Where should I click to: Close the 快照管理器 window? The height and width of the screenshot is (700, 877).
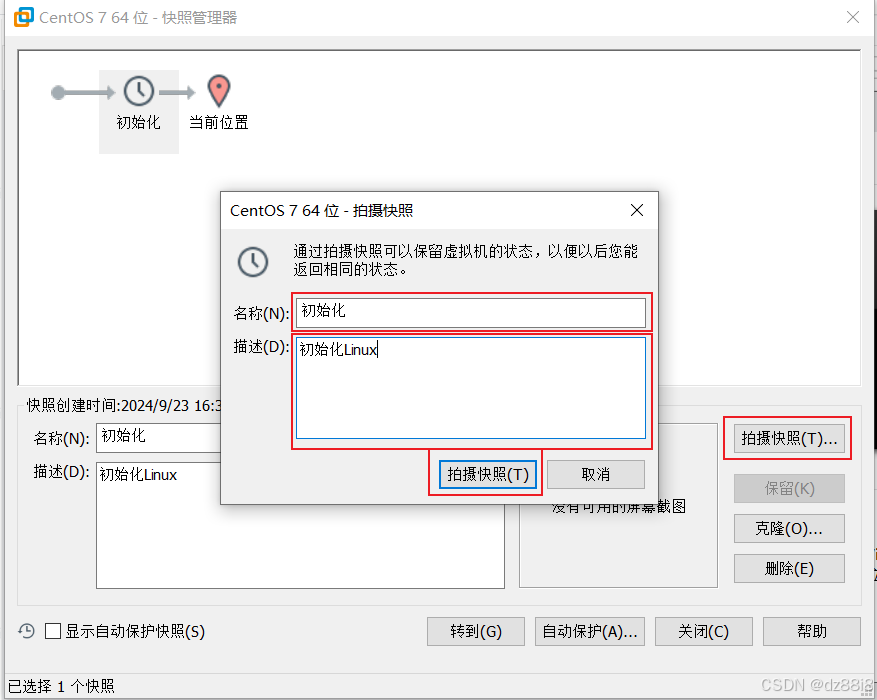tap(852, 17)
